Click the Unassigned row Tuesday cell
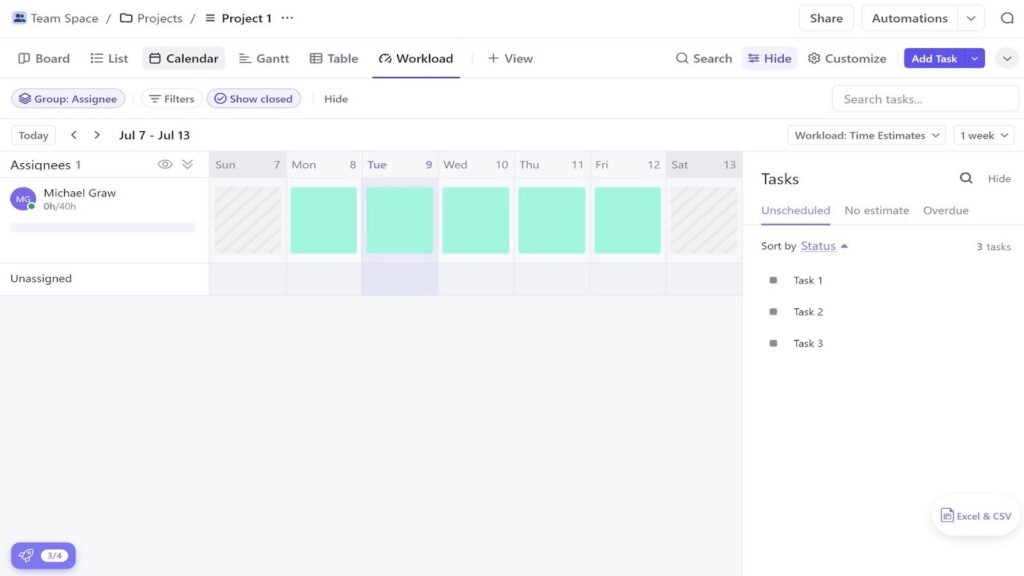Image resolution: width=1024 pixels, height=576 pixels. coord(400,280)
